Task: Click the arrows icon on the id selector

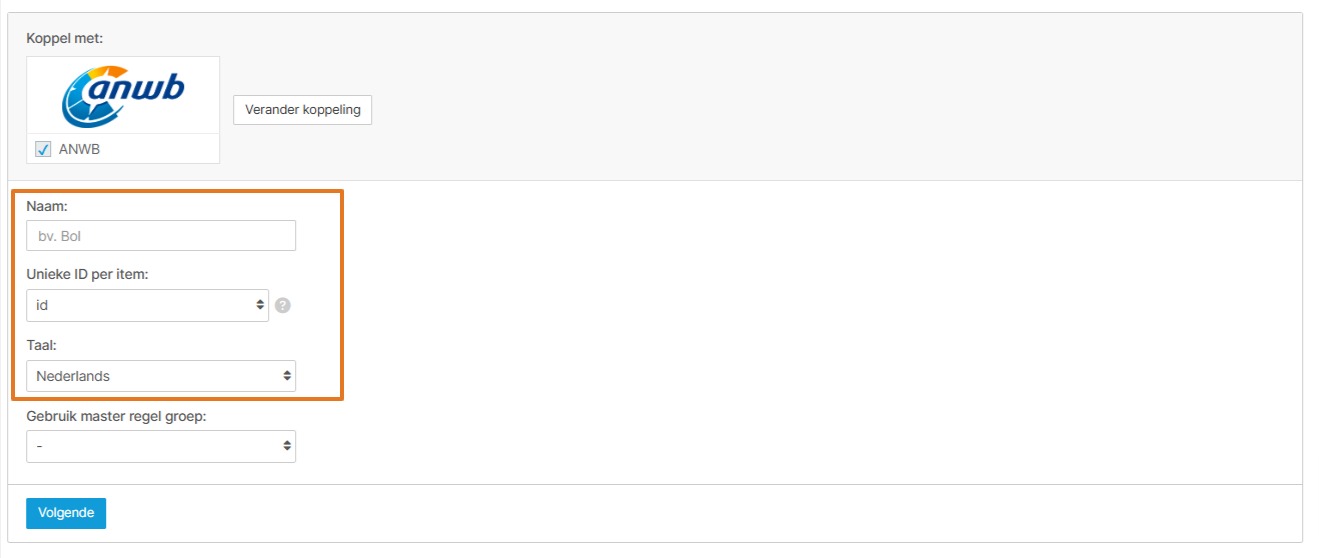Action: point(260,305)
